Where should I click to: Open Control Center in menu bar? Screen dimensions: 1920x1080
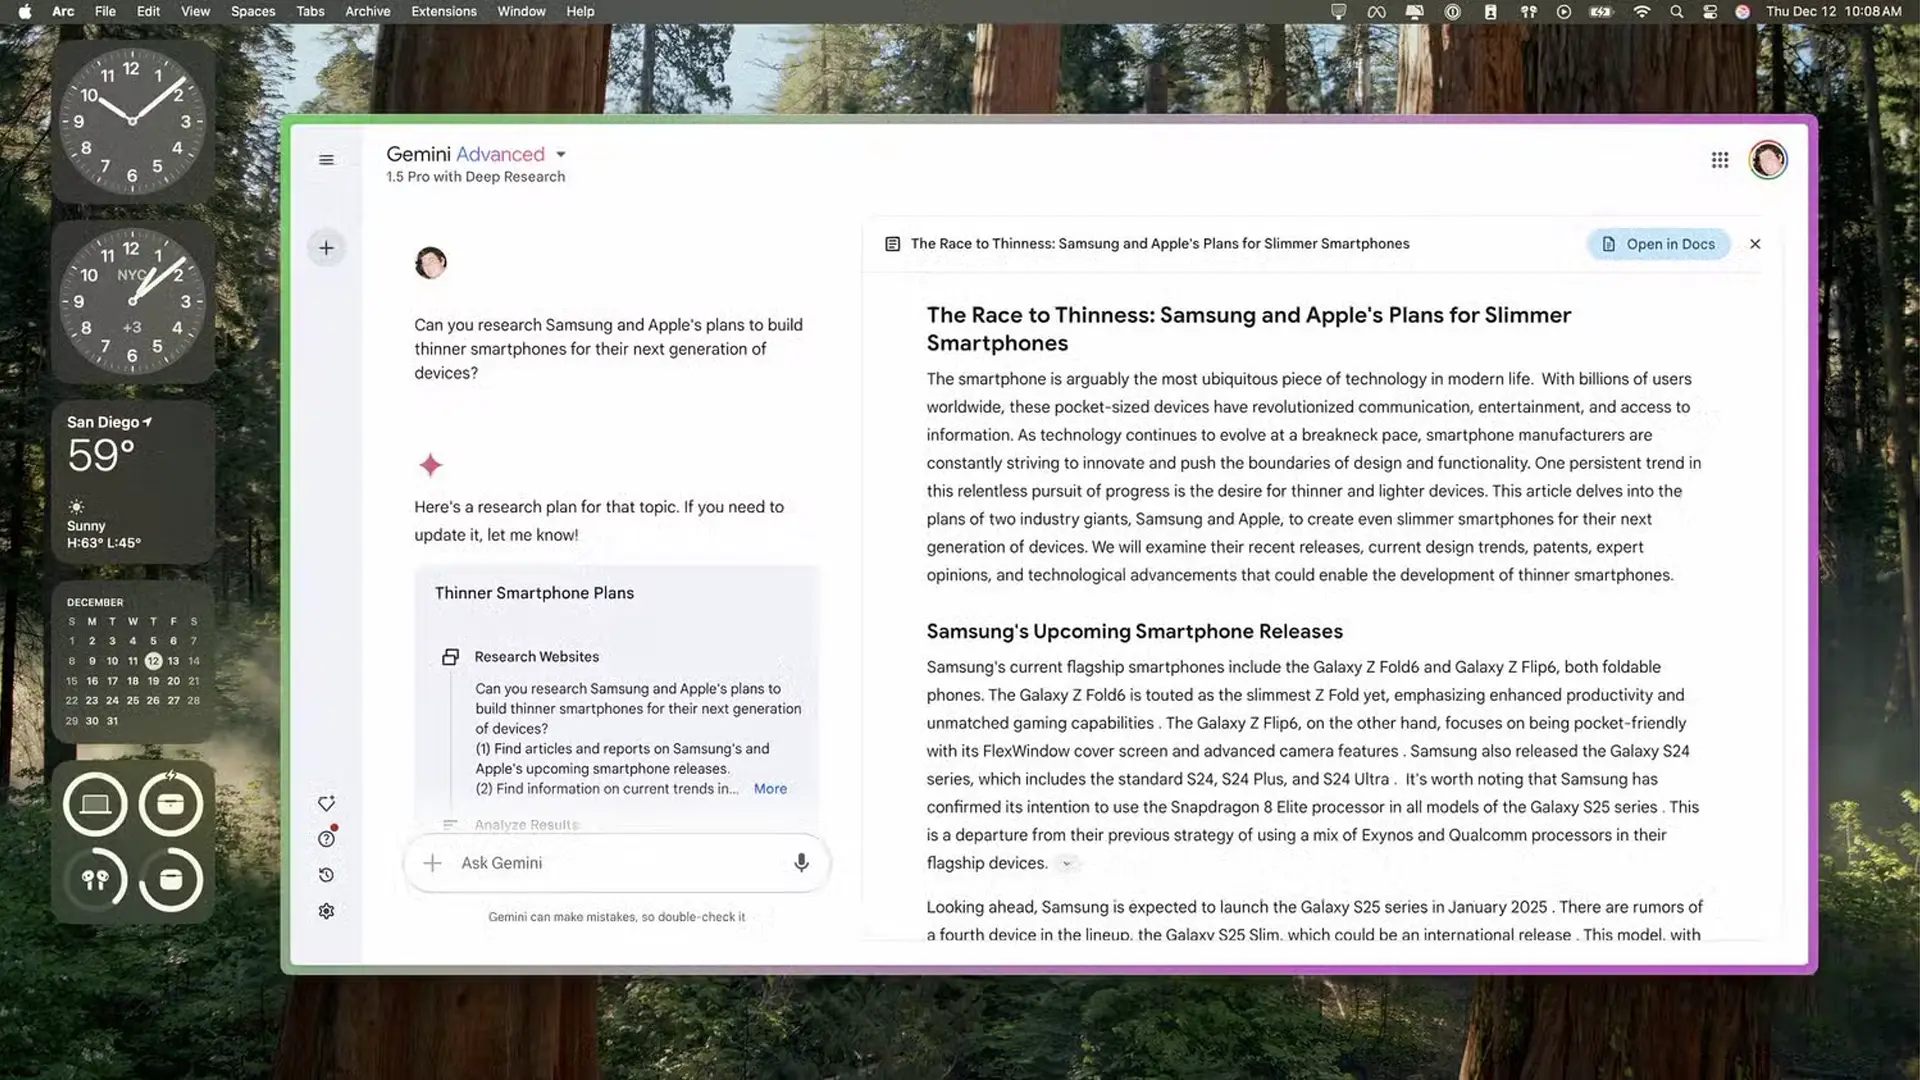[x=1710, y=12]
